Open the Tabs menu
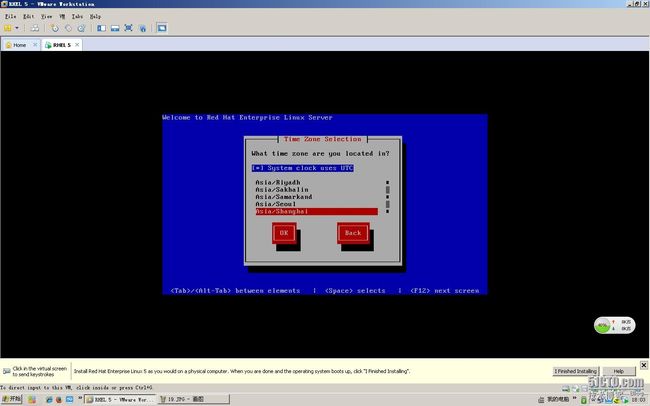650x406 pixels. [x=77, y=17]
